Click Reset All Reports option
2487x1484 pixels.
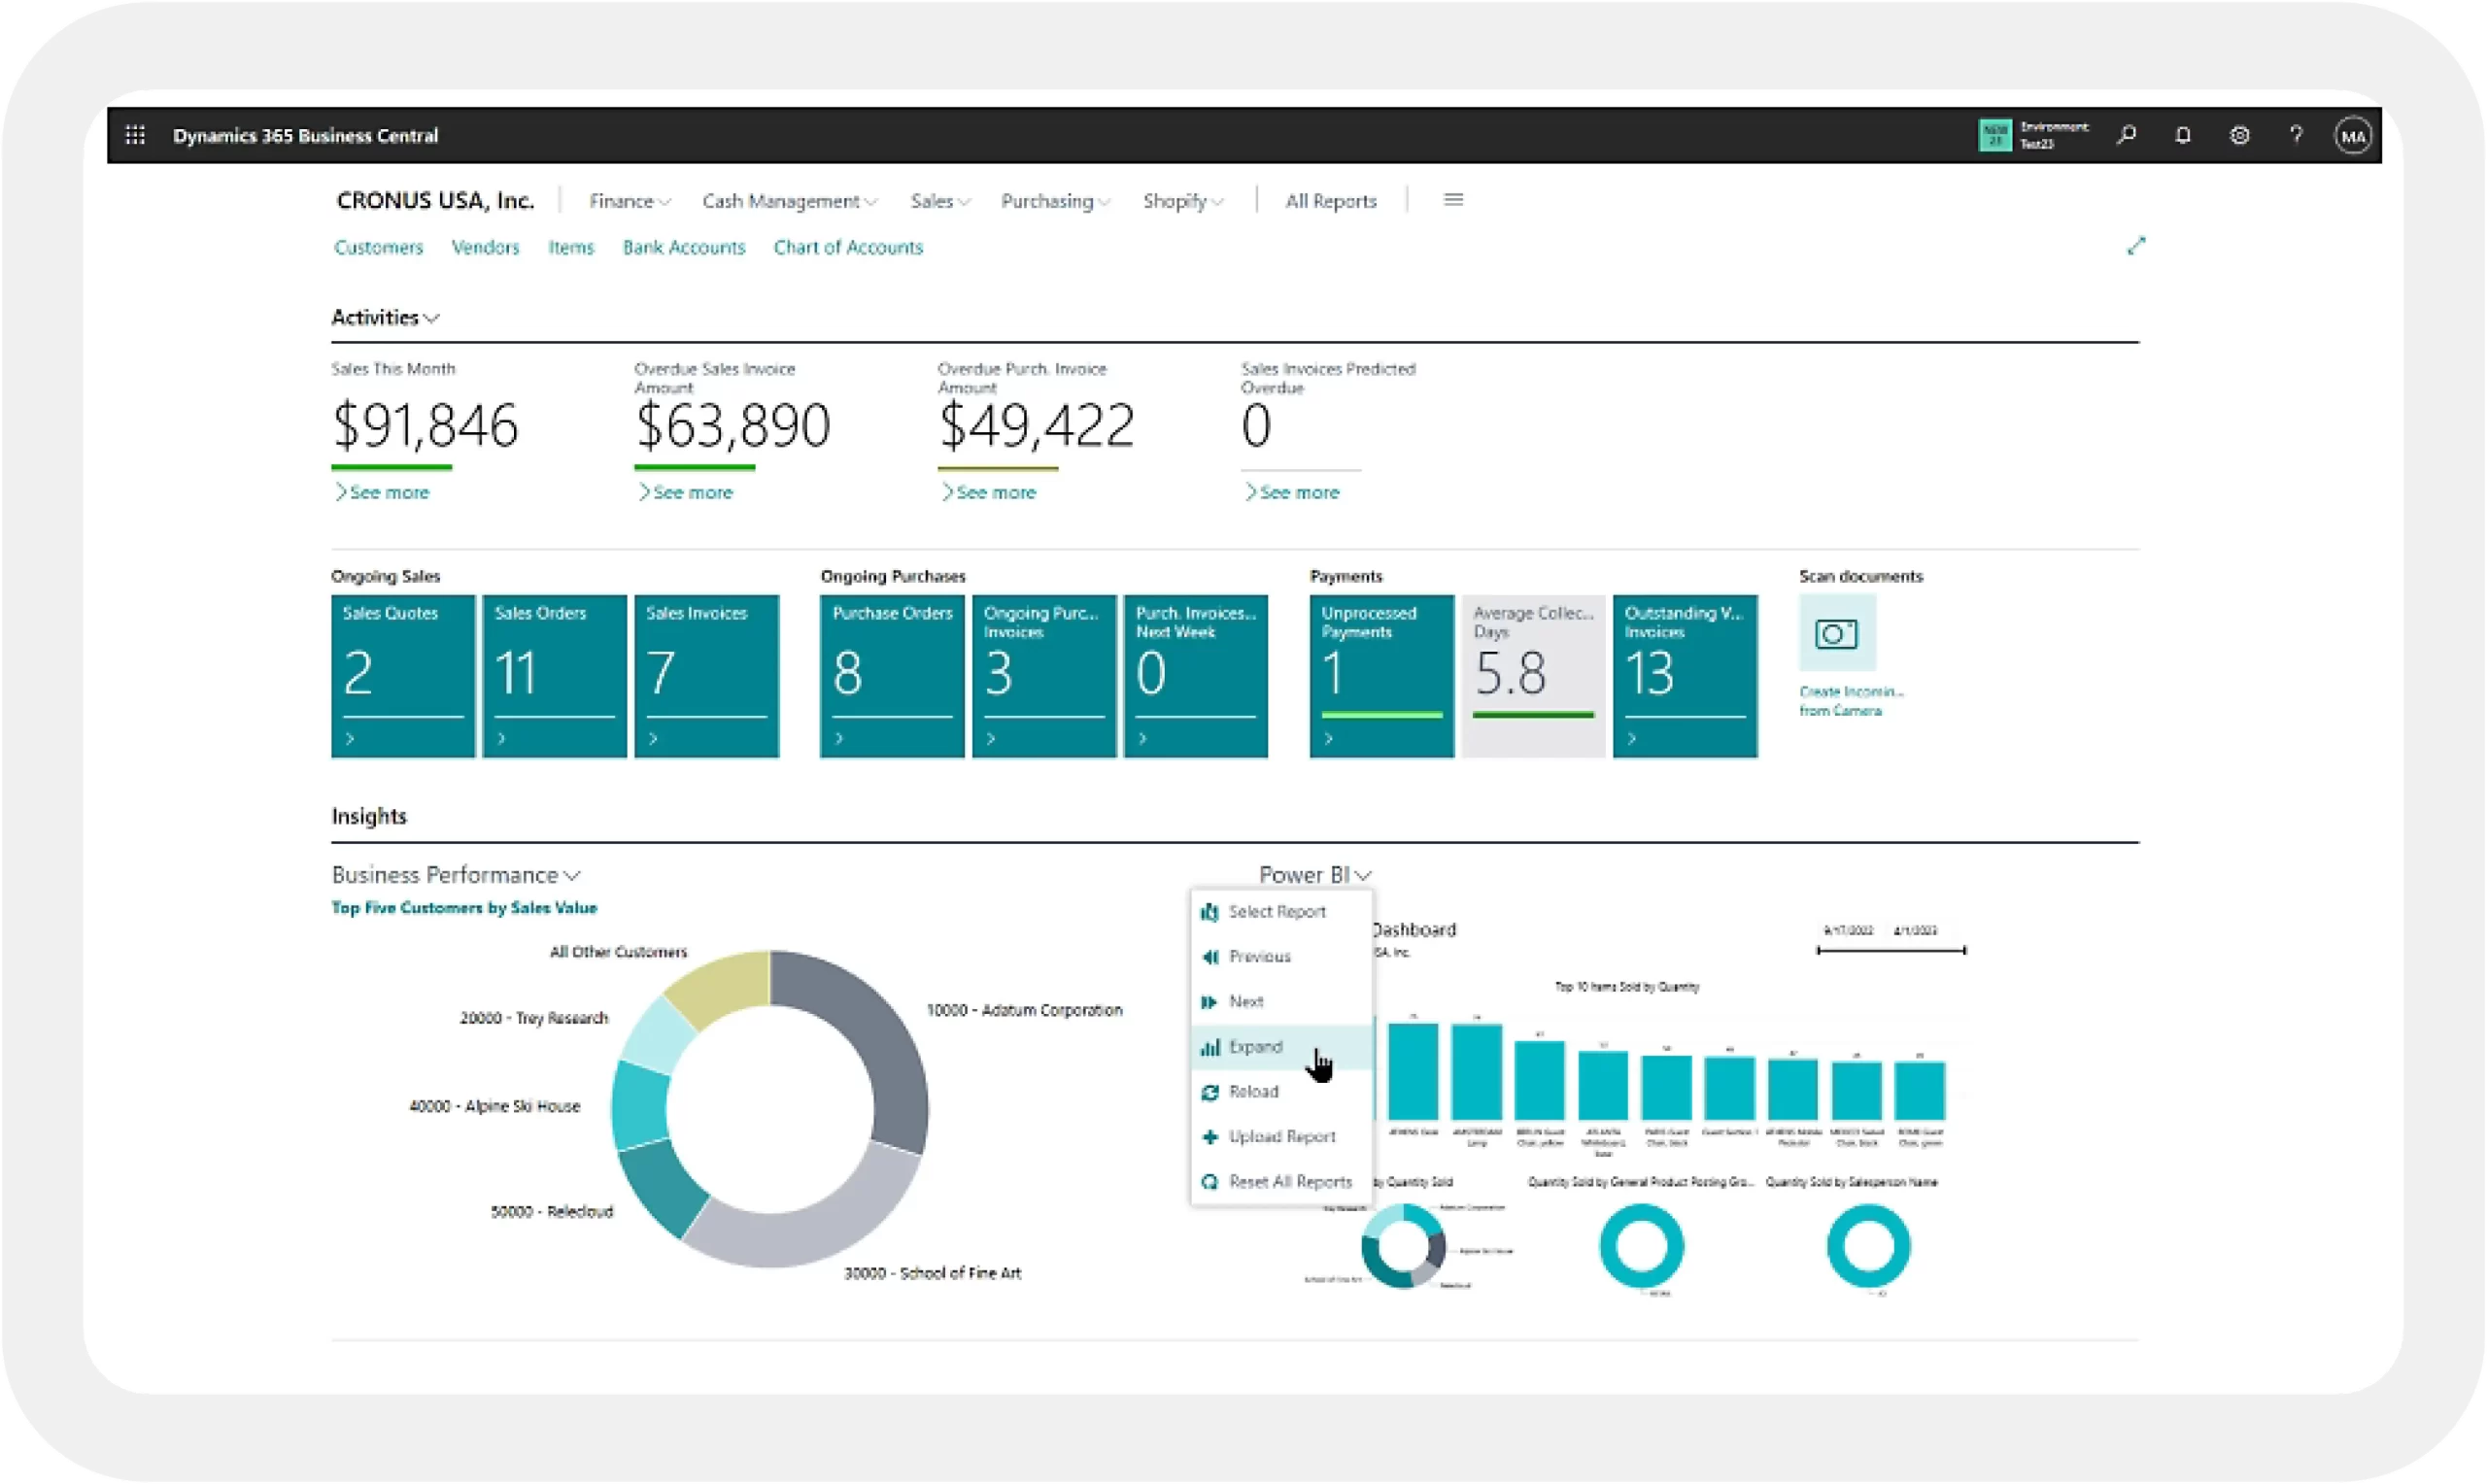[1289, 1182]
